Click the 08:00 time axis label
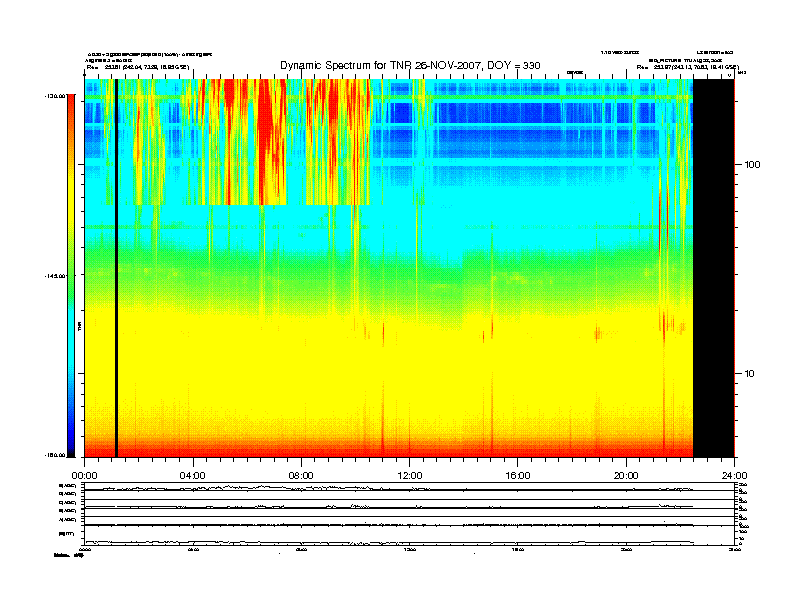792x612 pixels. 301,476
